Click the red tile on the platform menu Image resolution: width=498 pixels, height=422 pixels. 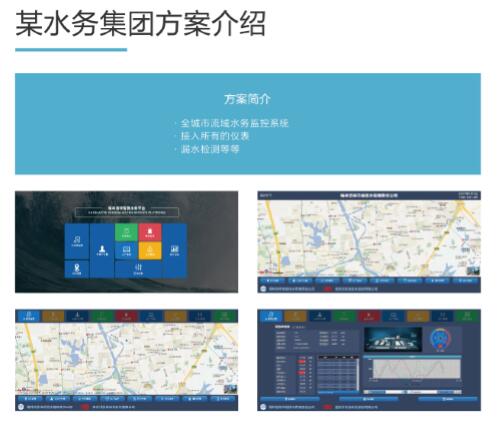pos(150,232)
